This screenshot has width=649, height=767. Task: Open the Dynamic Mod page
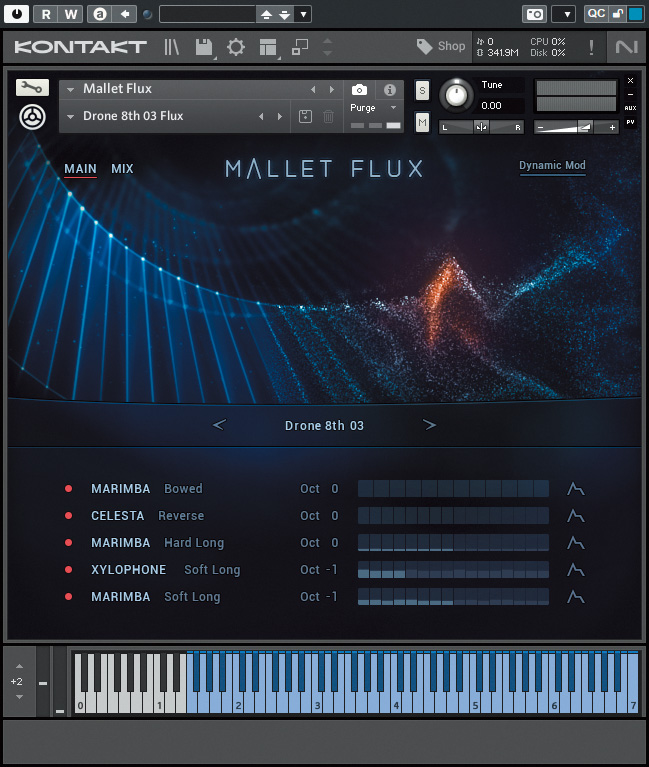click(552, 166)
